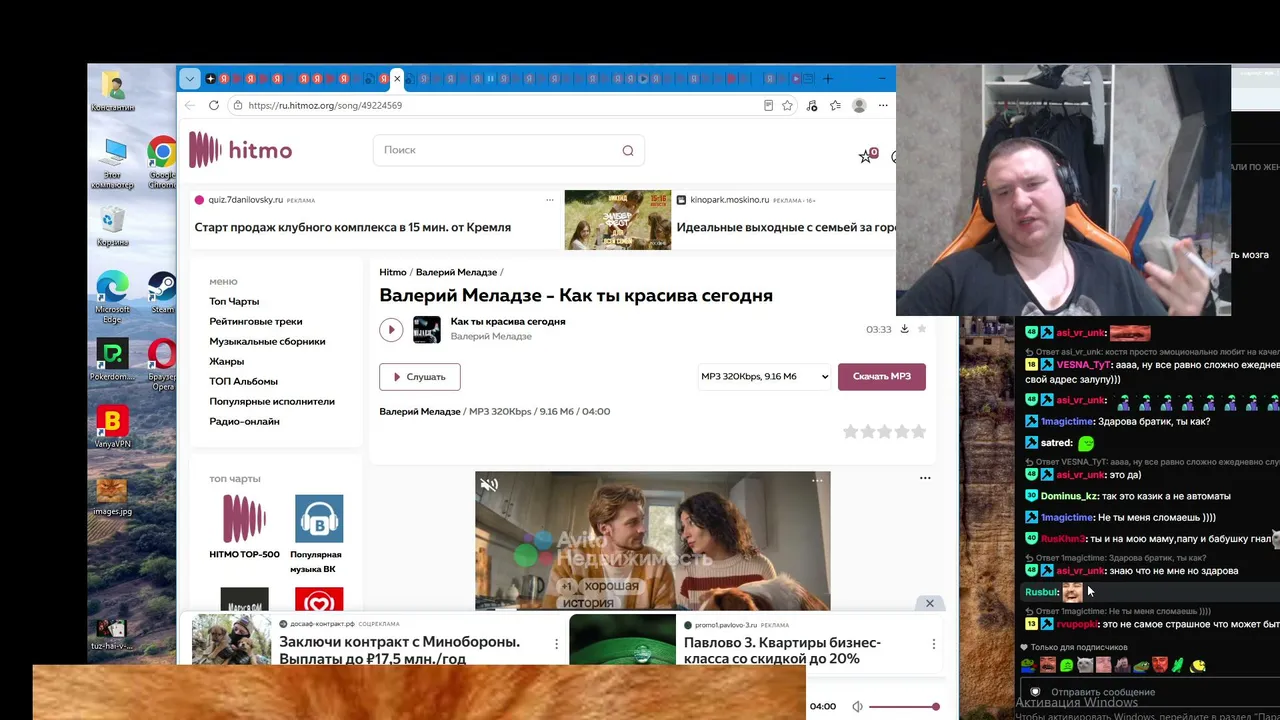
Task: Play the track with the round play button
Action: pyautogui.click(x=391, y=329)
